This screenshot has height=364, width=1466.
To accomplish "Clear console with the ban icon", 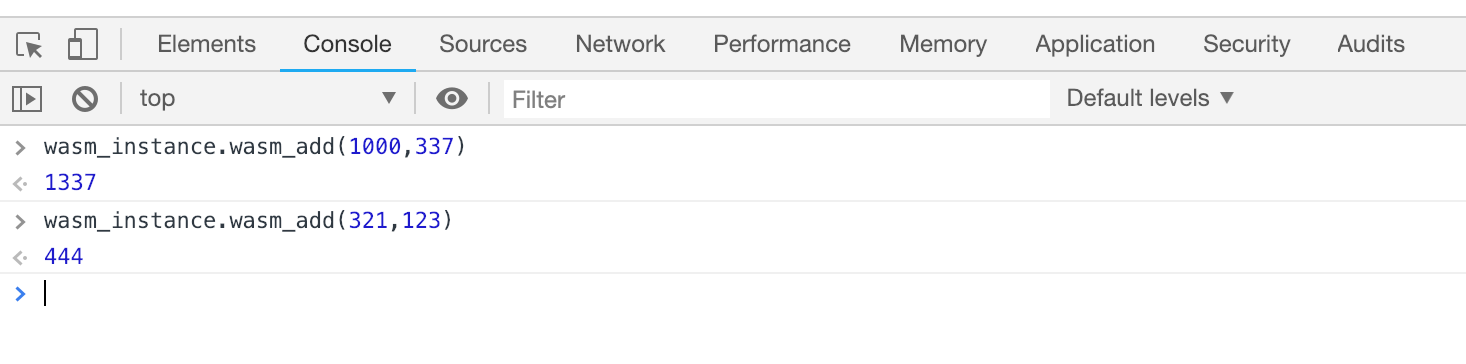I will pyautogui.click(x=85, y=98).
